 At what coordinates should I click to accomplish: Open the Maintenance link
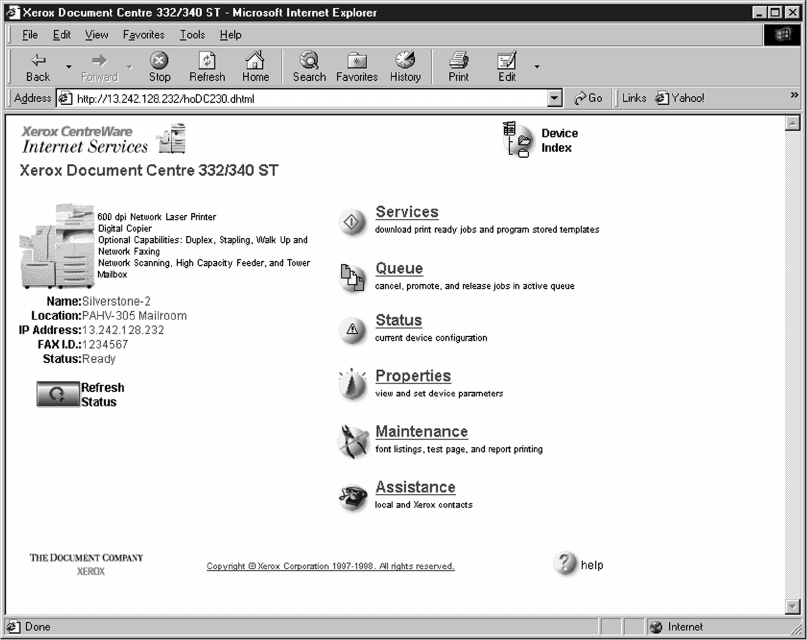pyautogui.click(x=422, y=432)
